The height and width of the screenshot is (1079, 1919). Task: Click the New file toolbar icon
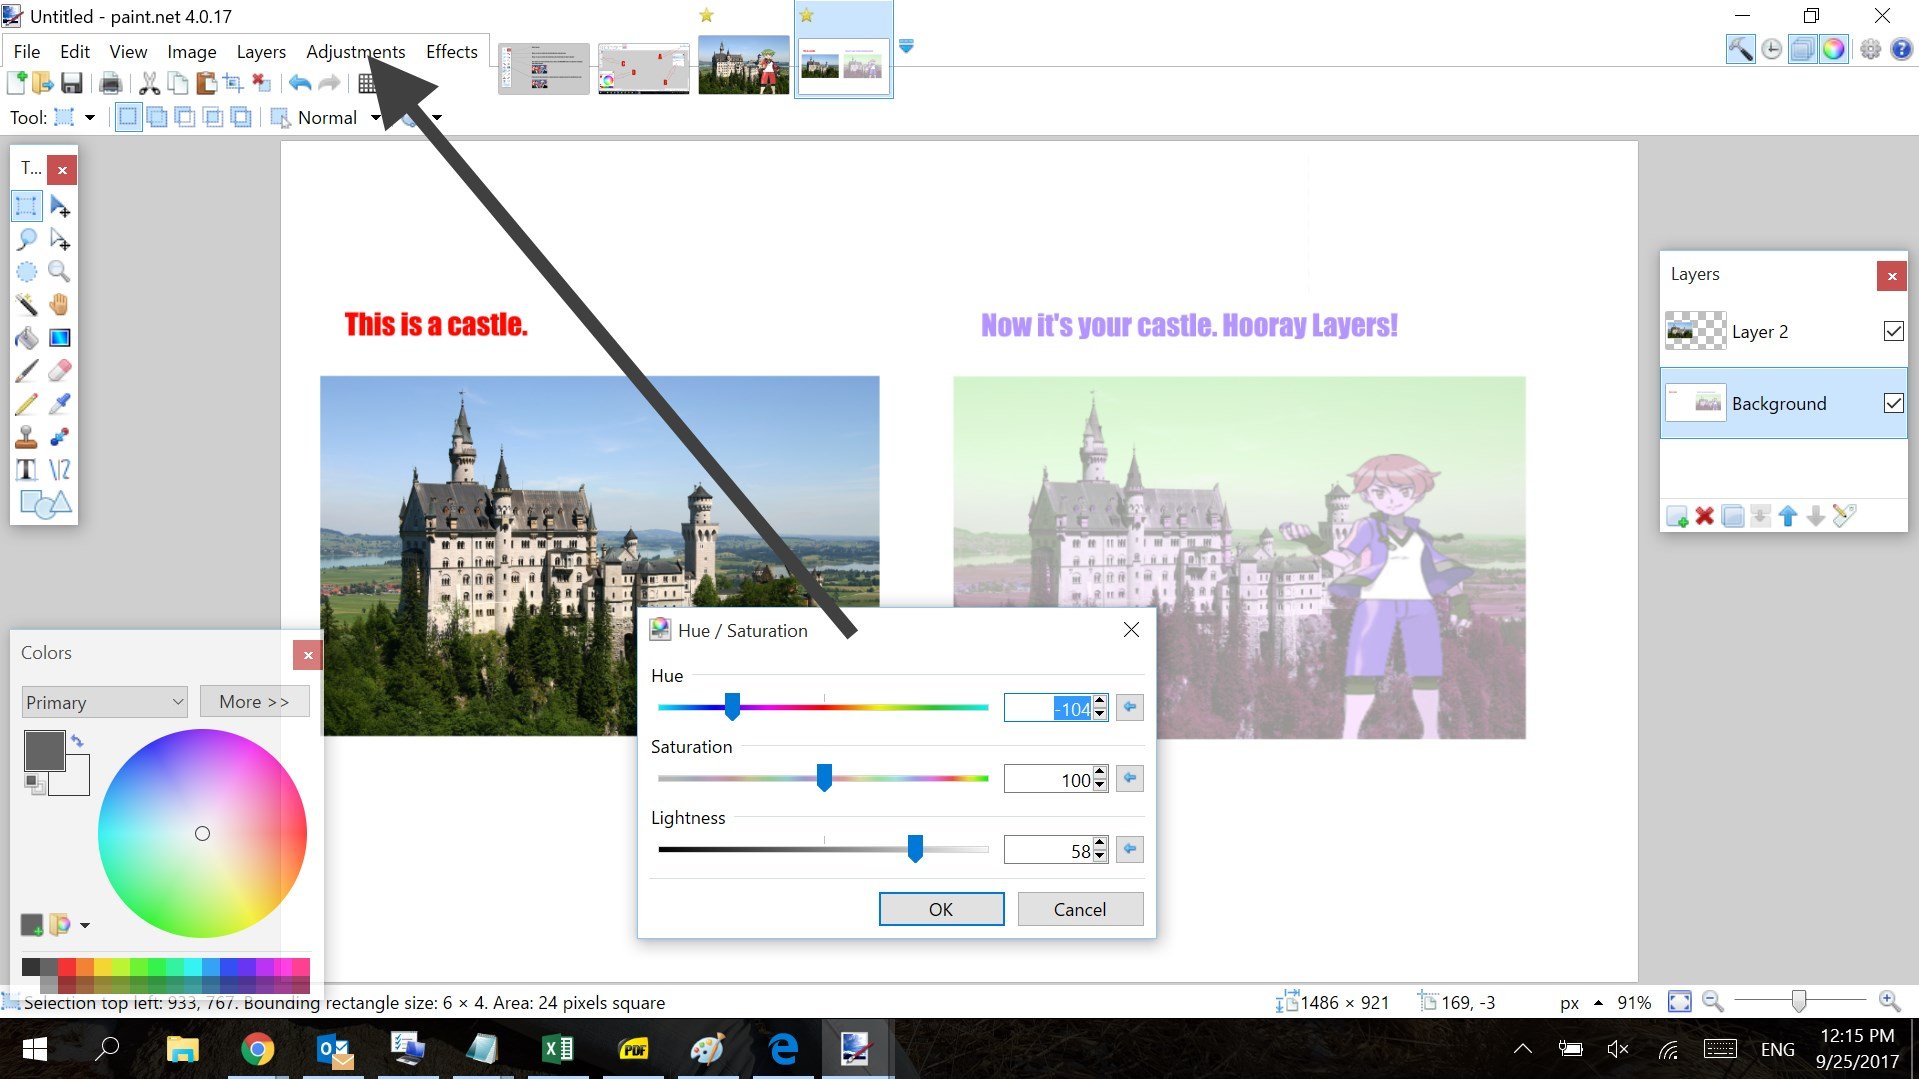tap(17, 84)
